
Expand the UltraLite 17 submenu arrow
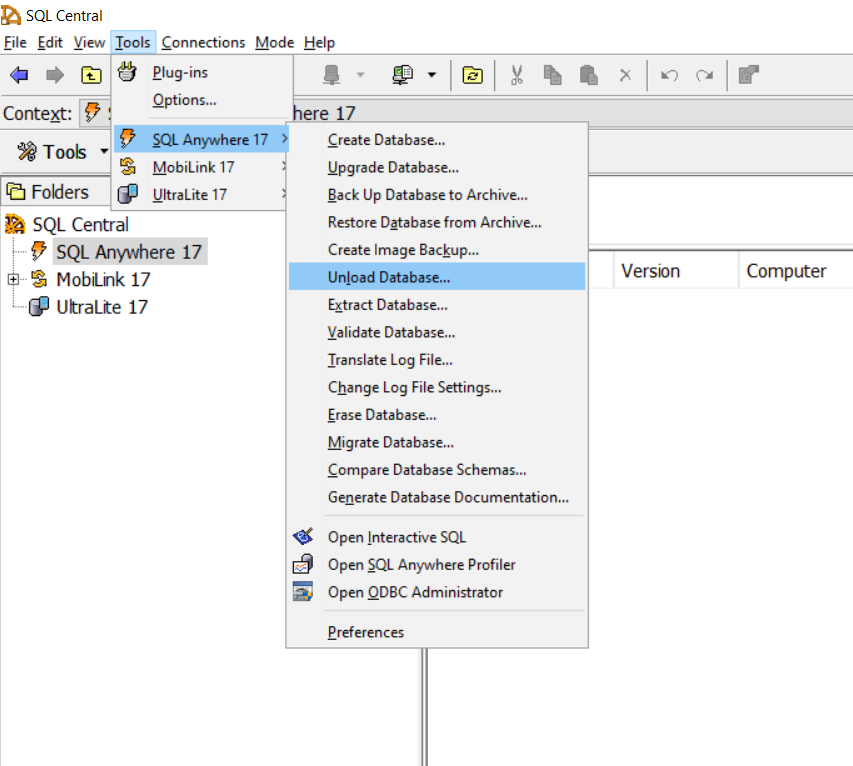pyautogui.click(x=283, y=194)
